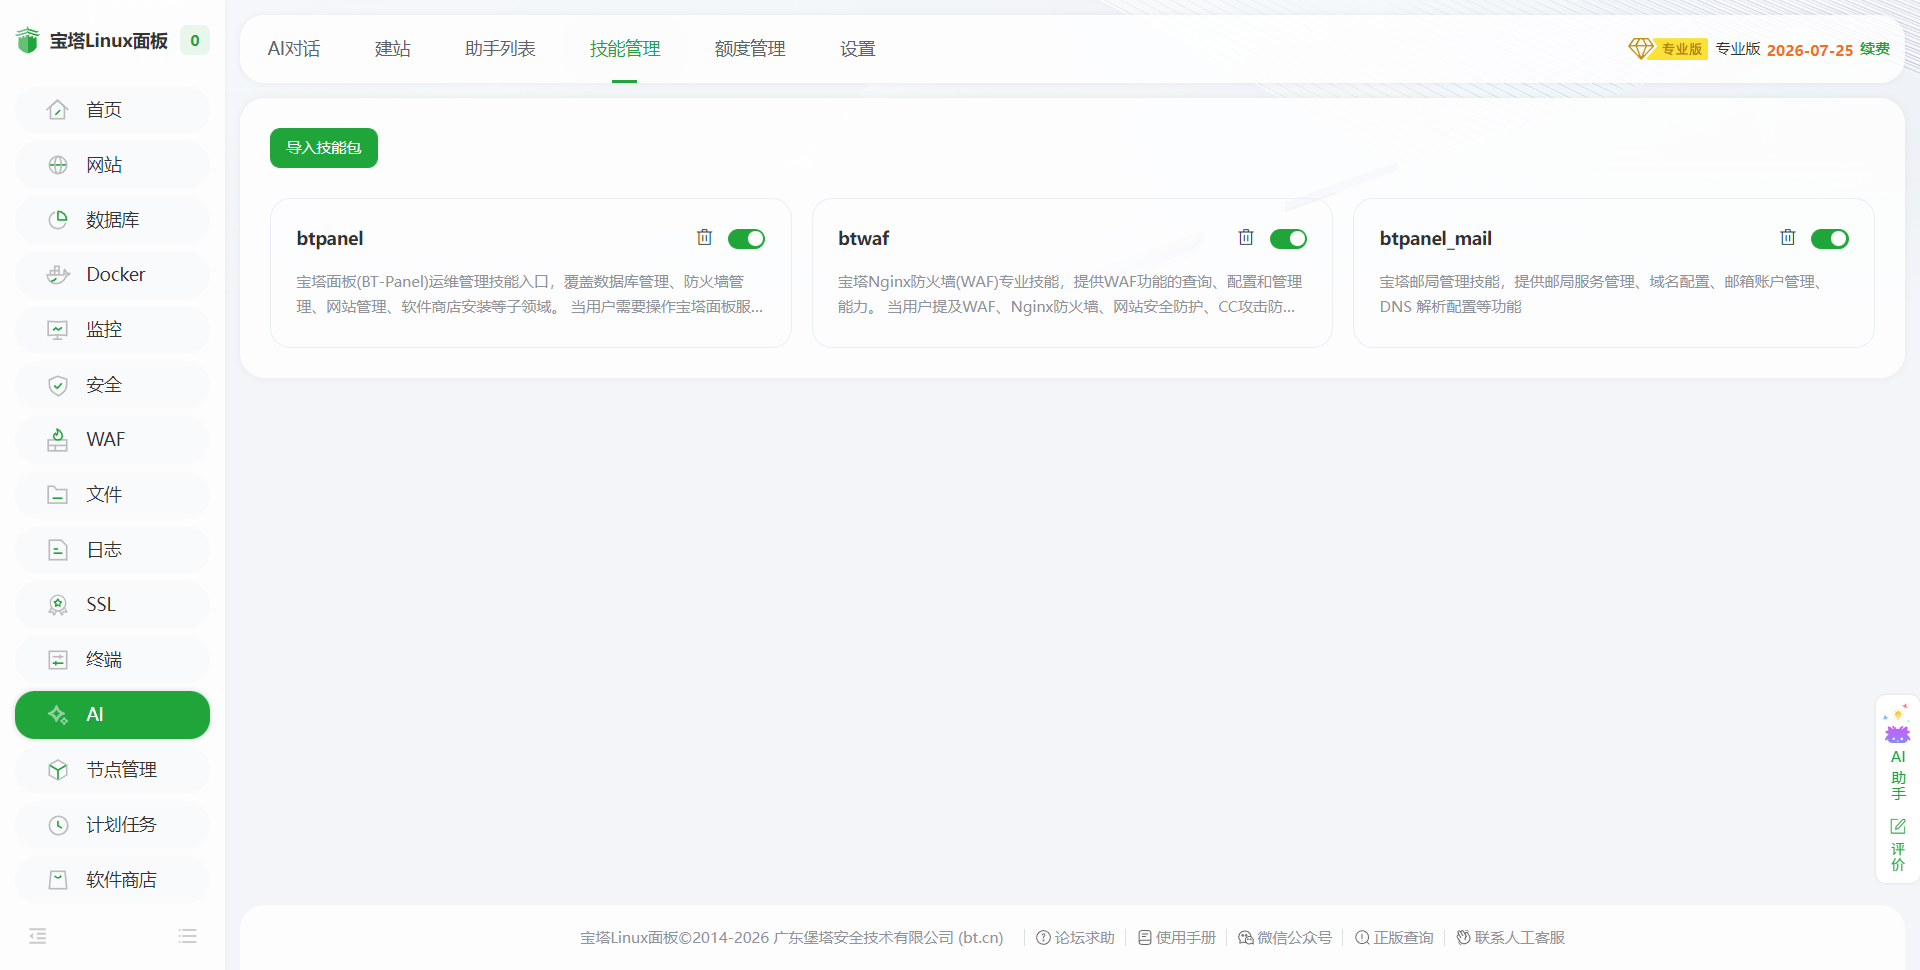
Task: Open the WAF sidebar item
Action: 112,440
